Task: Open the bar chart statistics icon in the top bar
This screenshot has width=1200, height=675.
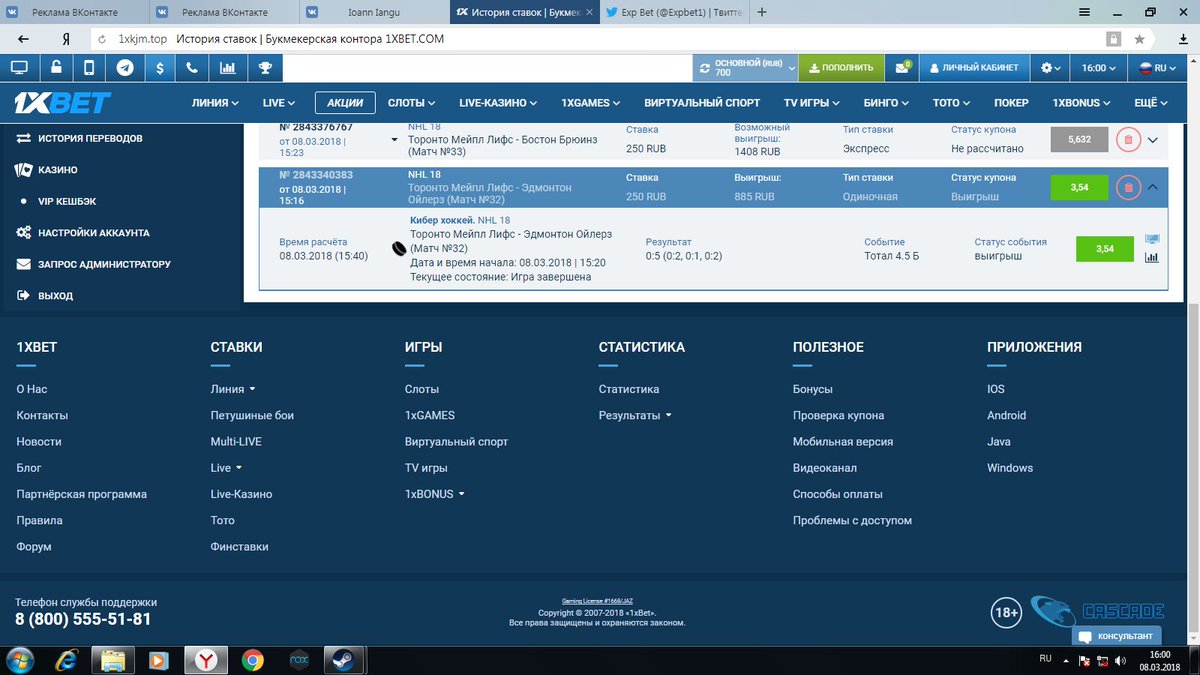Action: coord(229,68)
